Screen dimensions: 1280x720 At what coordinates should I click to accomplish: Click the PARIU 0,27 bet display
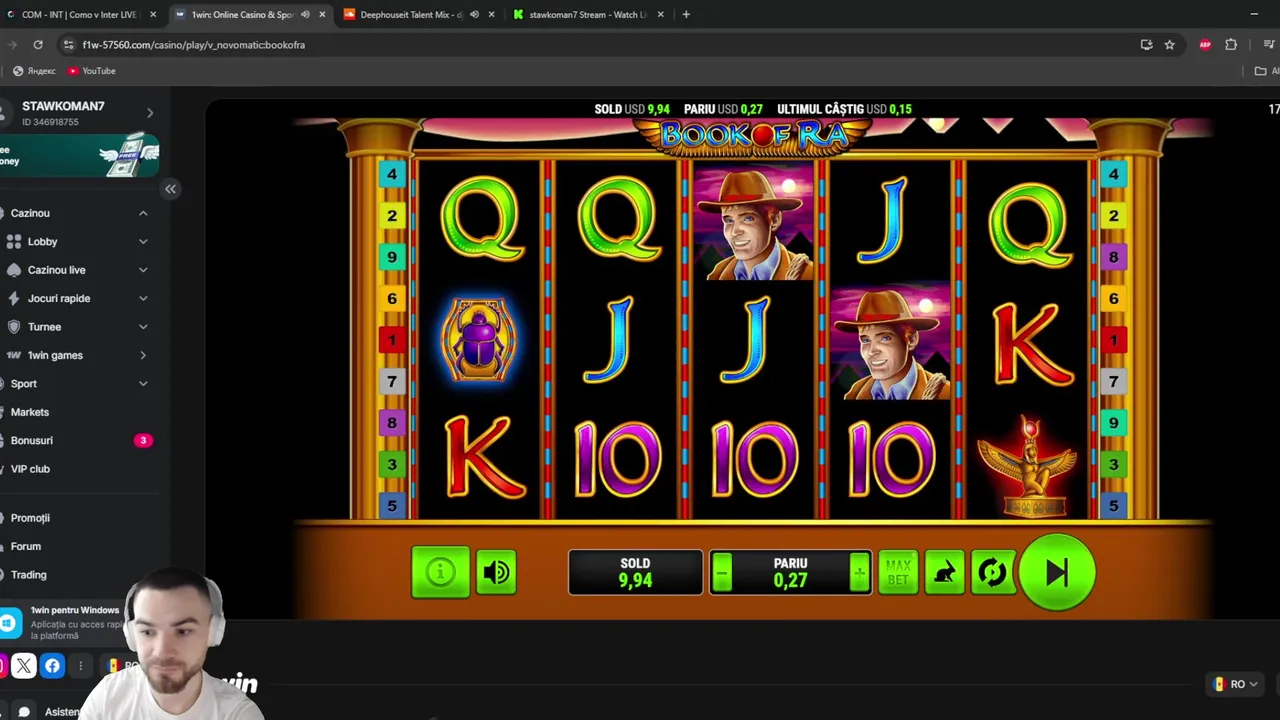pos(790,573)
